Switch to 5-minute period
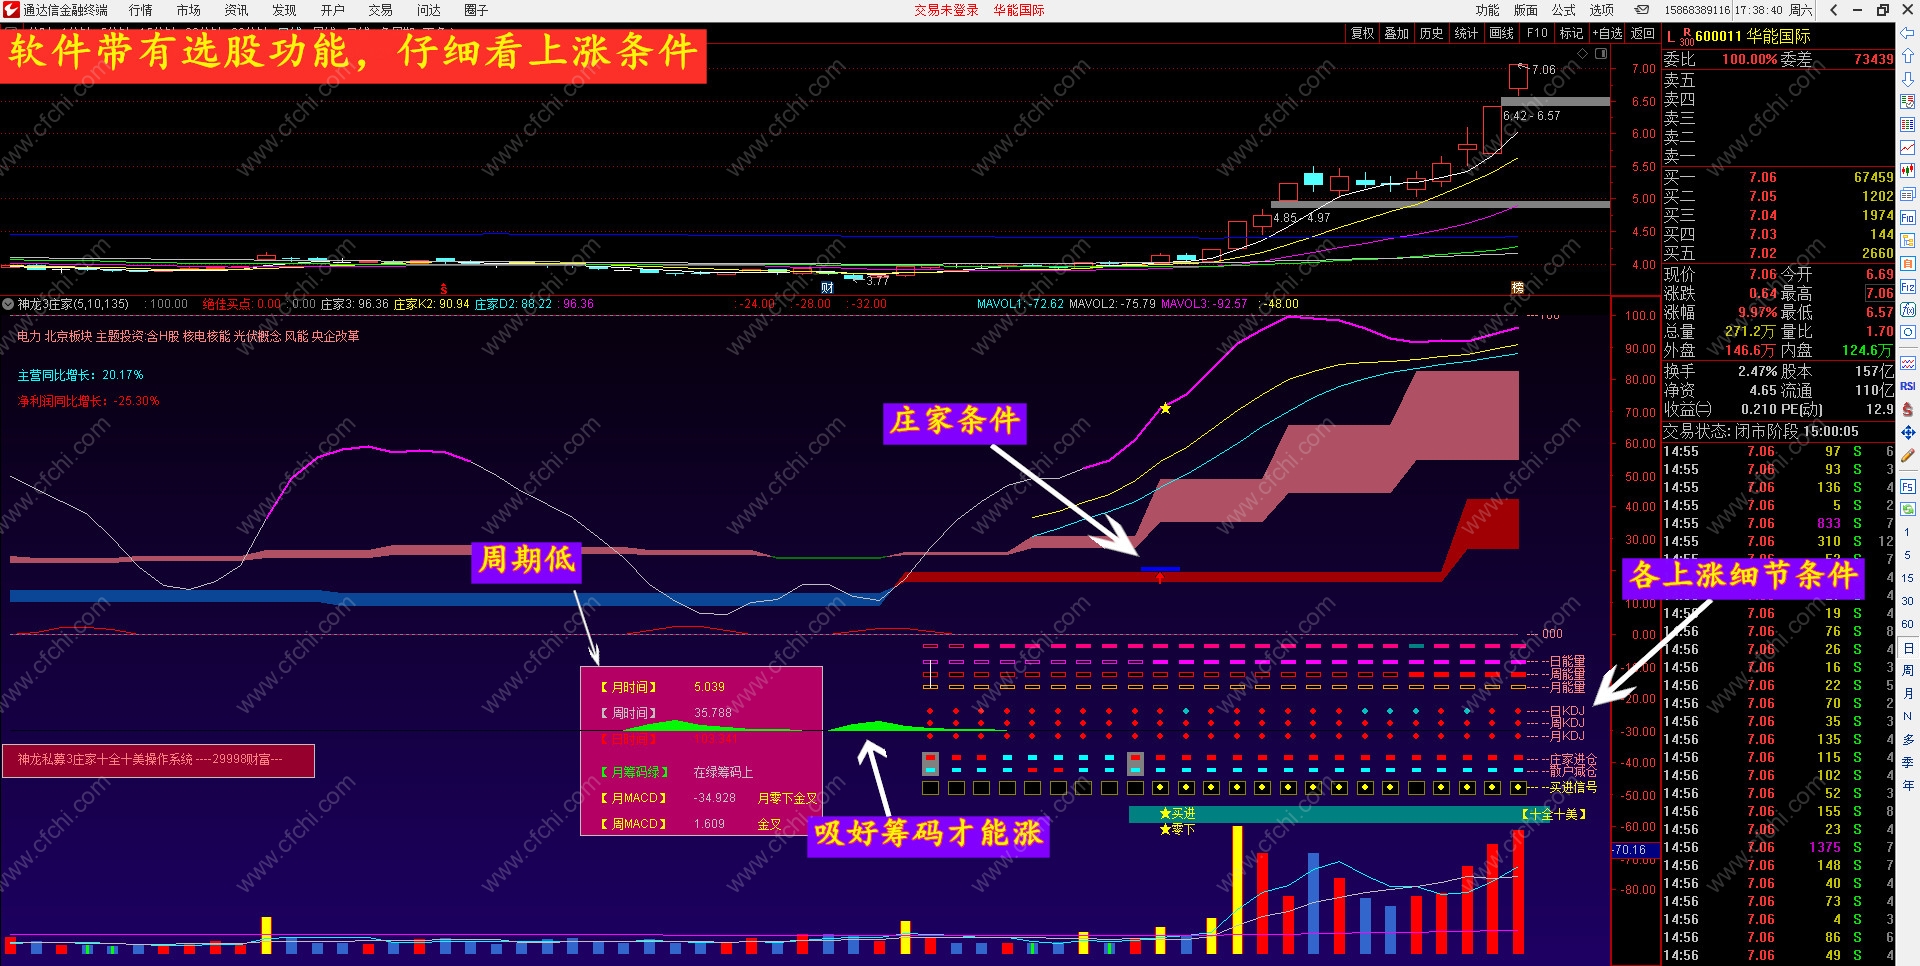This screenshot has height=966, width=1920. tap(1908, 555)
